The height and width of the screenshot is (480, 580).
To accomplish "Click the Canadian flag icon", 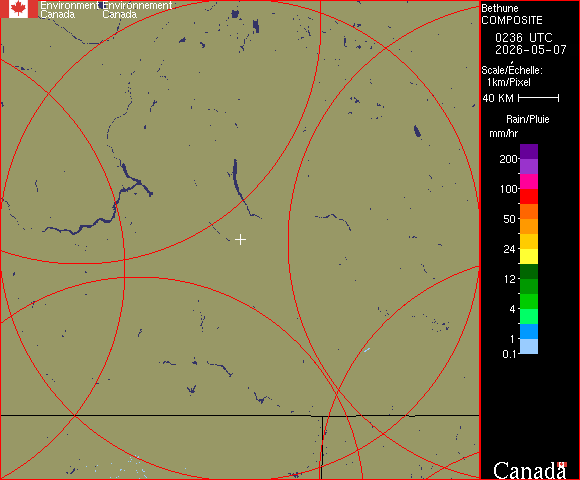I will click(x=19, y=9).
